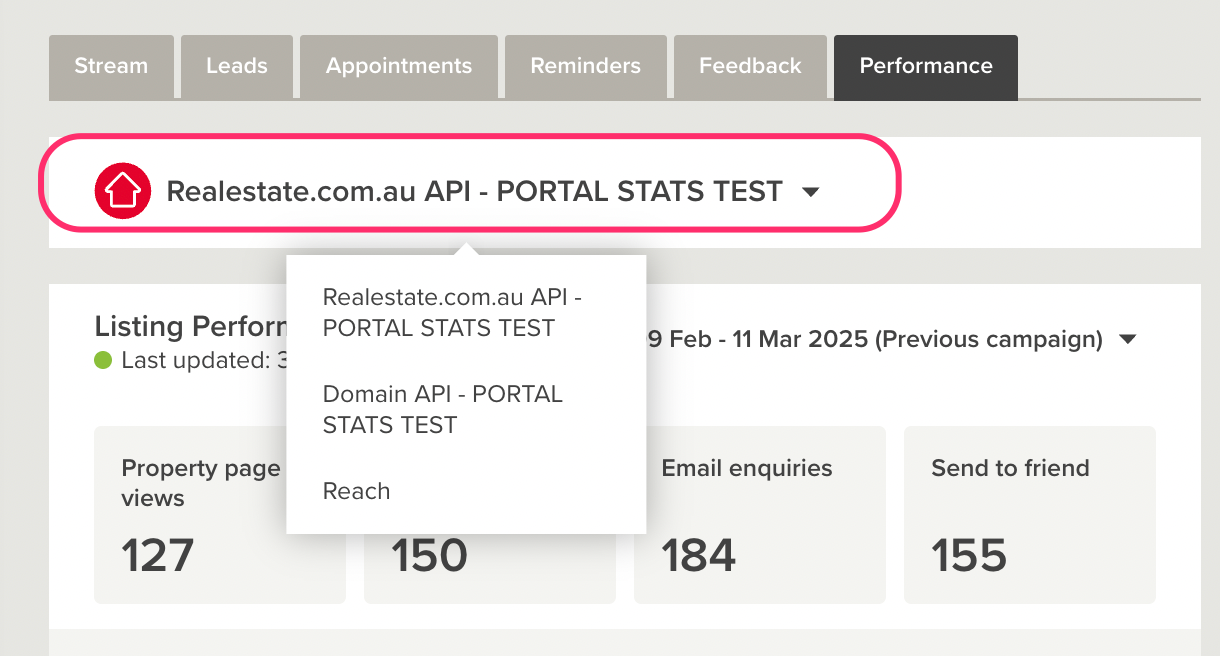The image size is (1220, 656).
Task: Click the Performance tab
Action: [926, 67]
